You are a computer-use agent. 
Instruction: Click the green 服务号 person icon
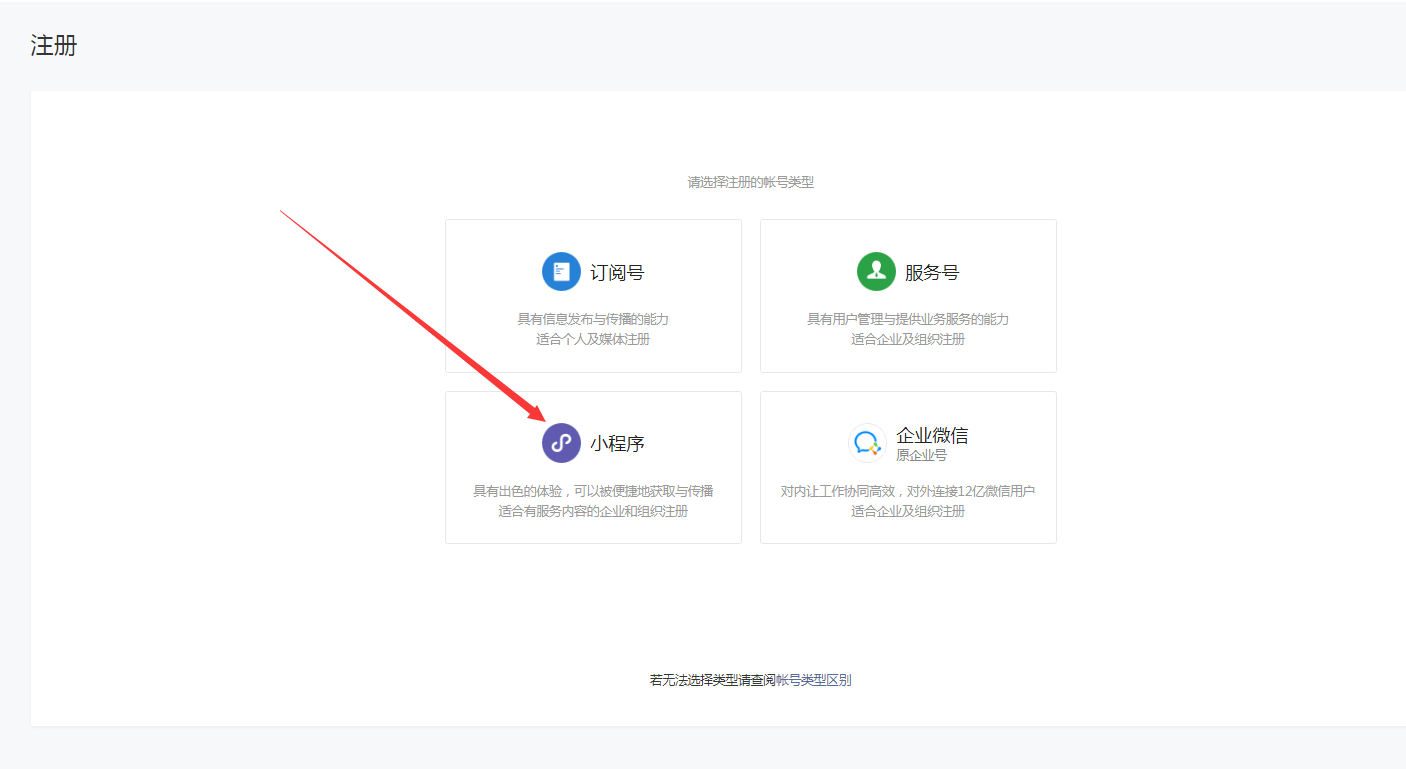pyautogui.click(x=876, y=271)
